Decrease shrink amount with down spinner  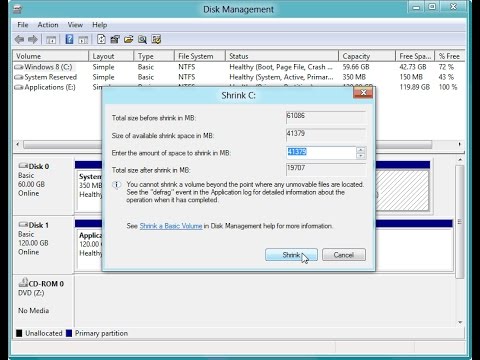click(x=361, y=156)
